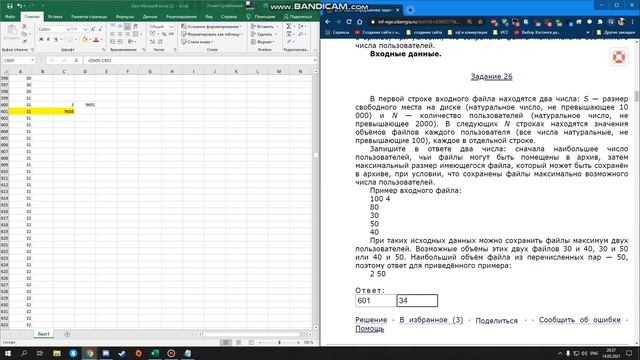Click Сообщить об ошибке link
640x360 pixels.
point(580,320)
